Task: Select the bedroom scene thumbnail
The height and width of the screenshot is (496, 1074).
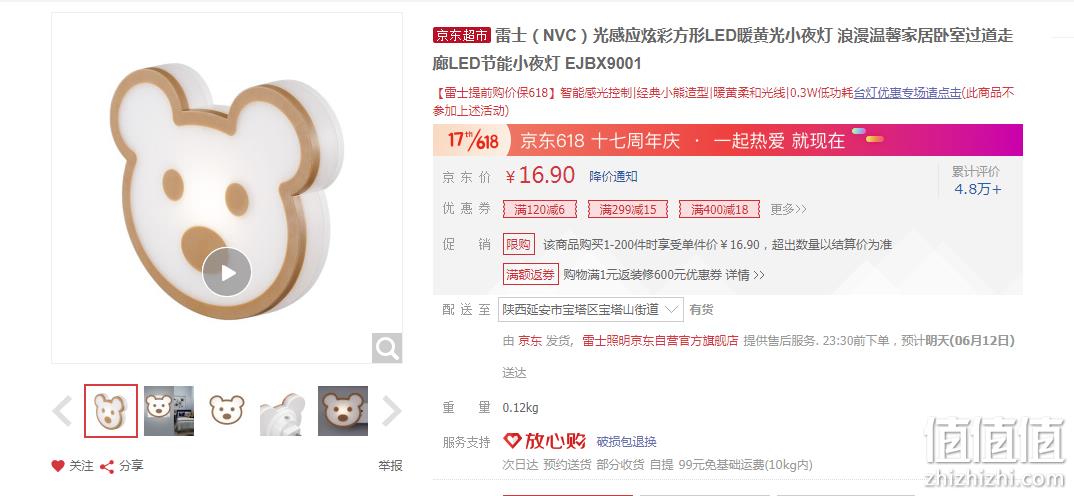Action: [168, 411]
